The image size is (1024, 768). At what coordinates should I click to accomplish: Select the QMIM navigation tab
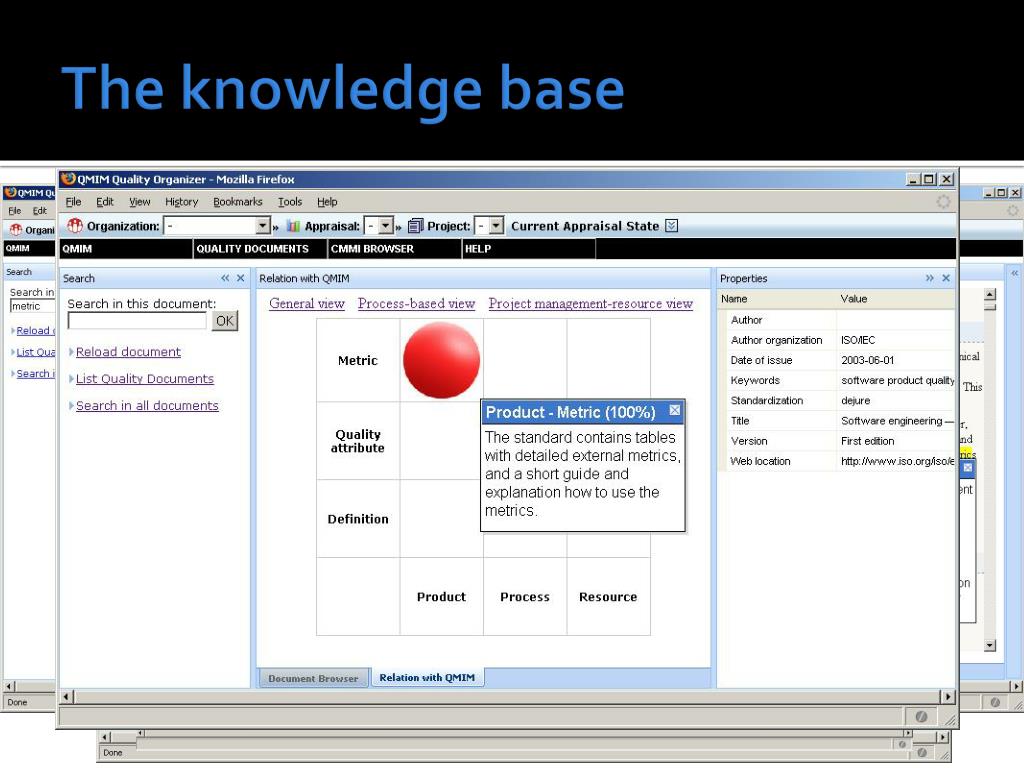click(x=125, y=249)
